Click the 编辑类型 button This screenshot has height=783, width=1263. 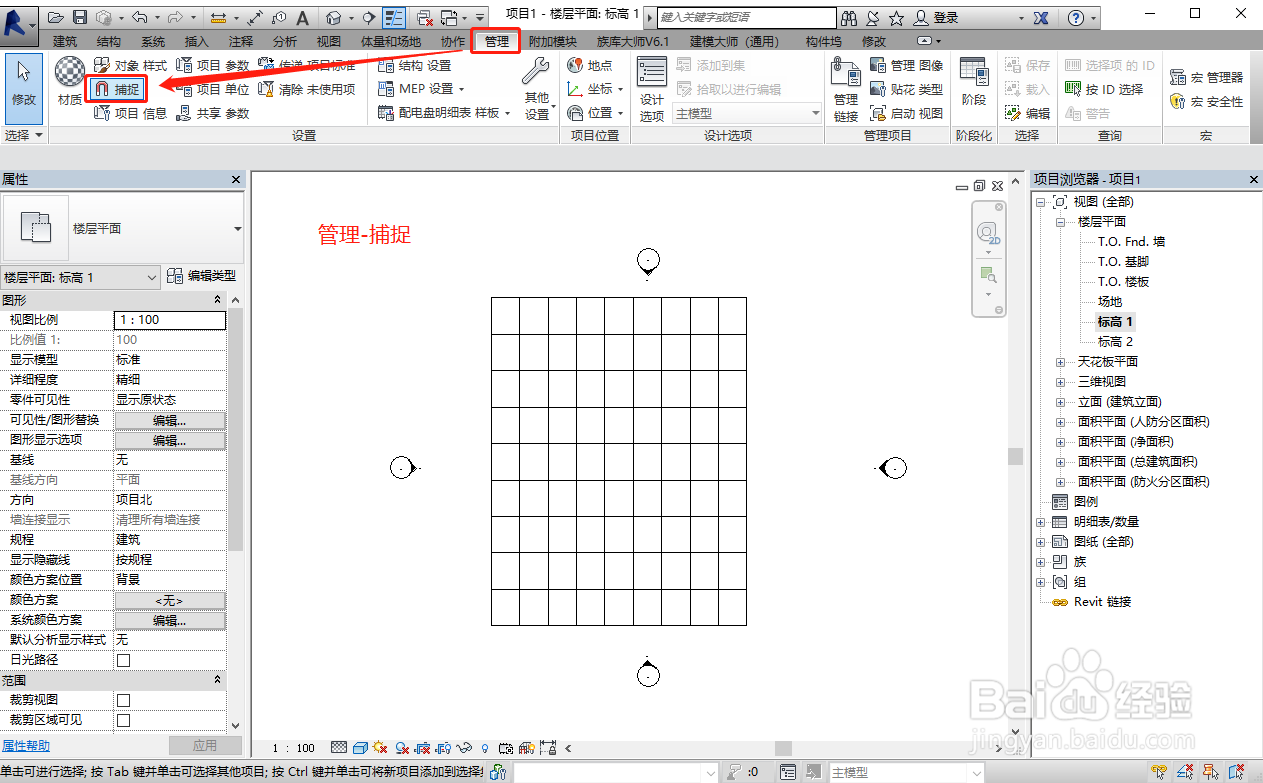tap(202, 276)
